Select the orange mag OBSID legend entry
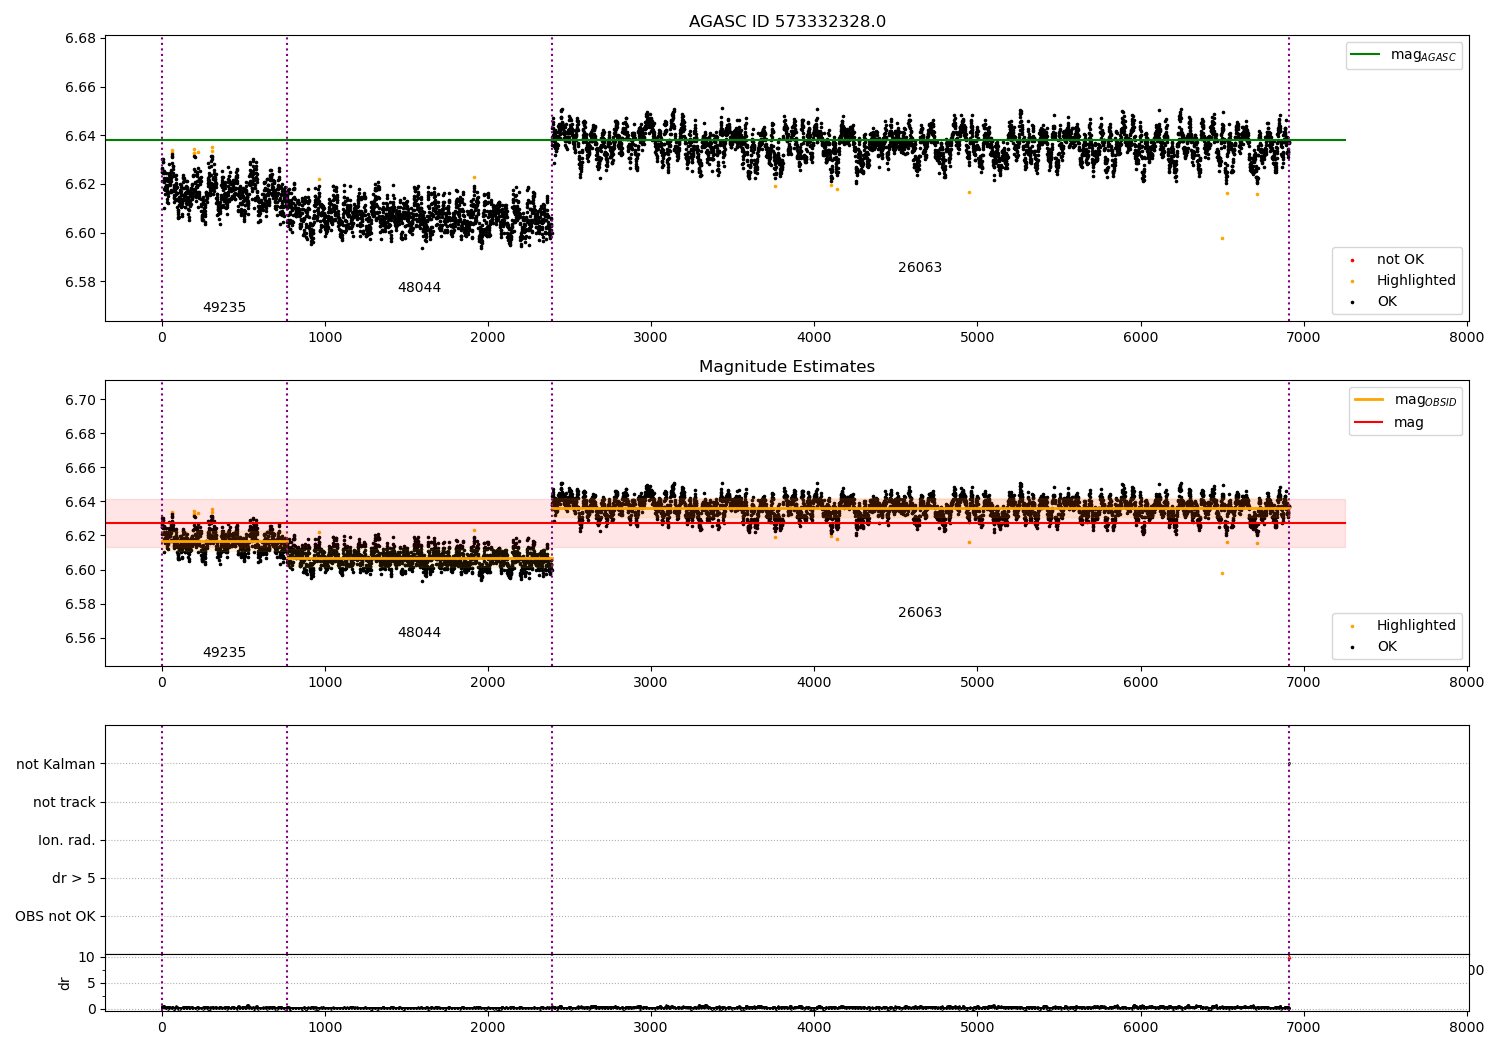 click(1405, 400)
